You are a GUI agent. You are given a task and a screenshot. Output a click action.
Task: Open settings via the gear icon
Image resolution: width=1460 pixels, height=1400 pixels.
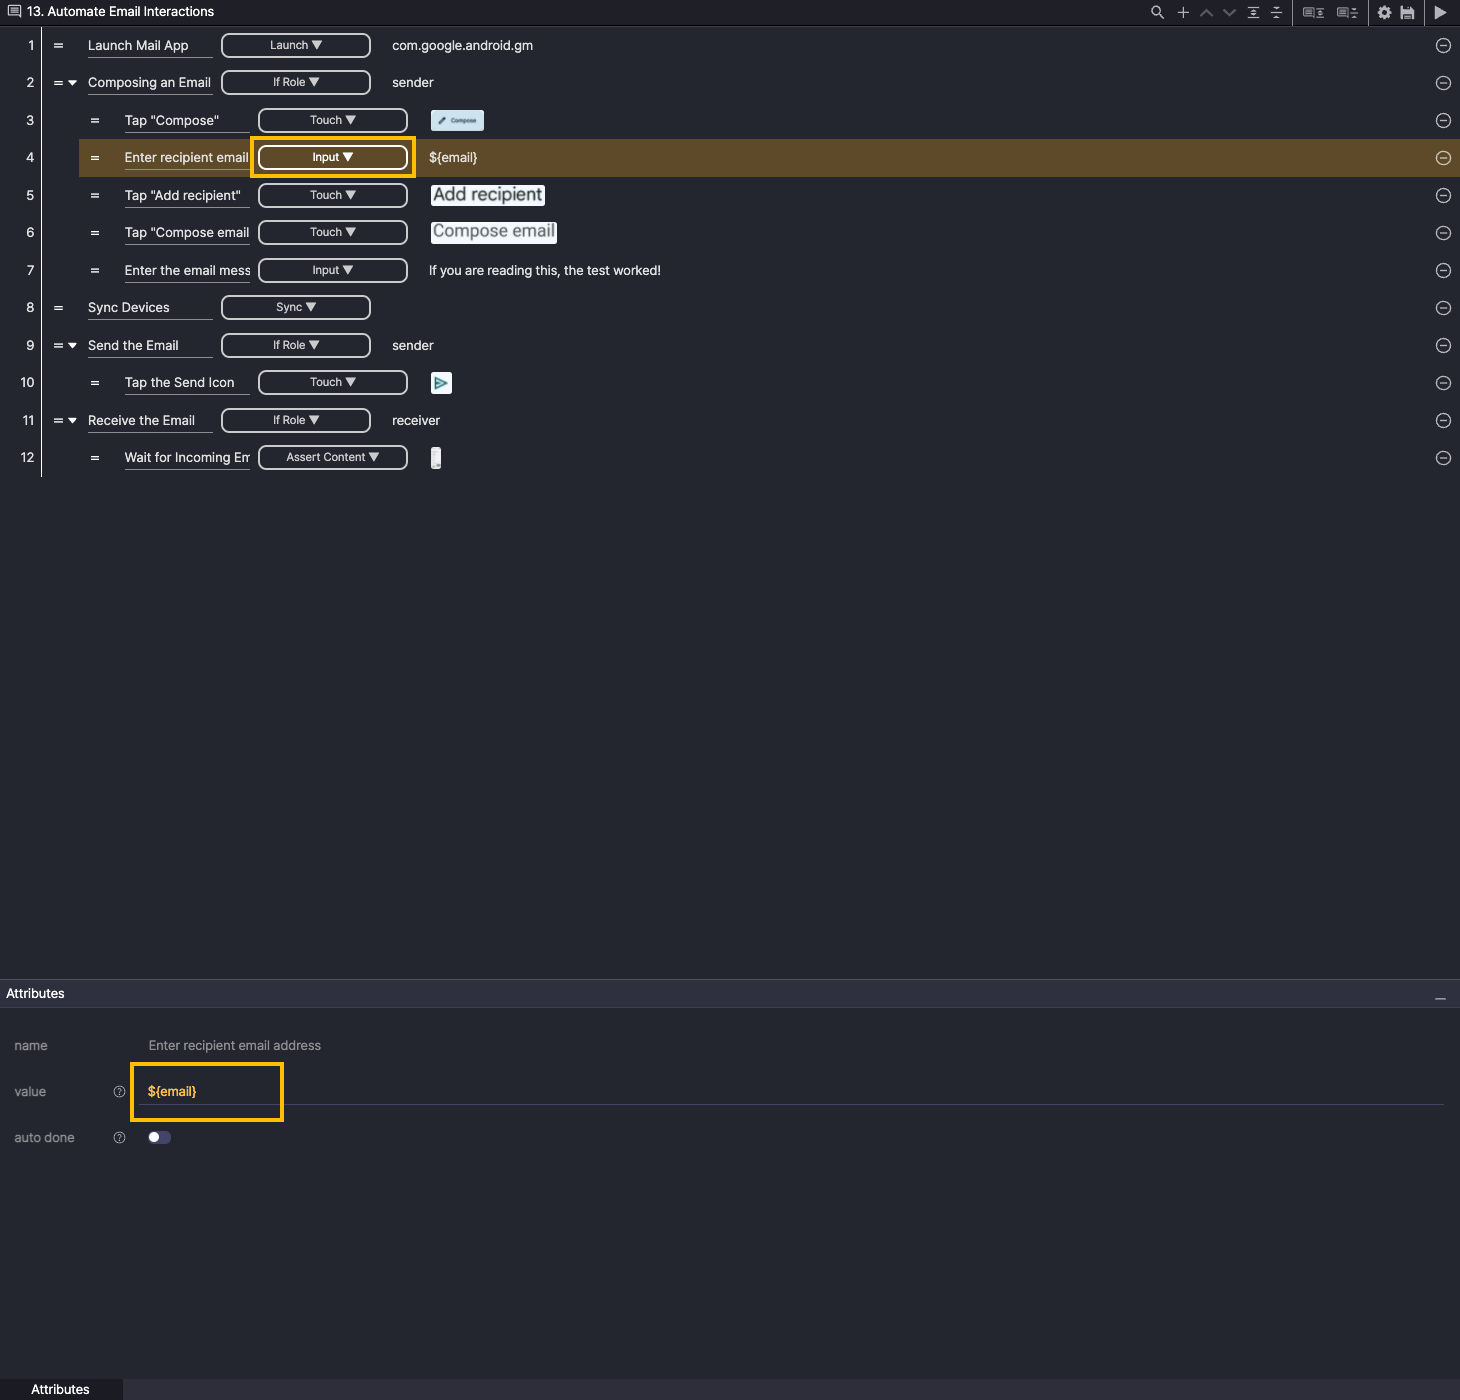(1384, 13)
